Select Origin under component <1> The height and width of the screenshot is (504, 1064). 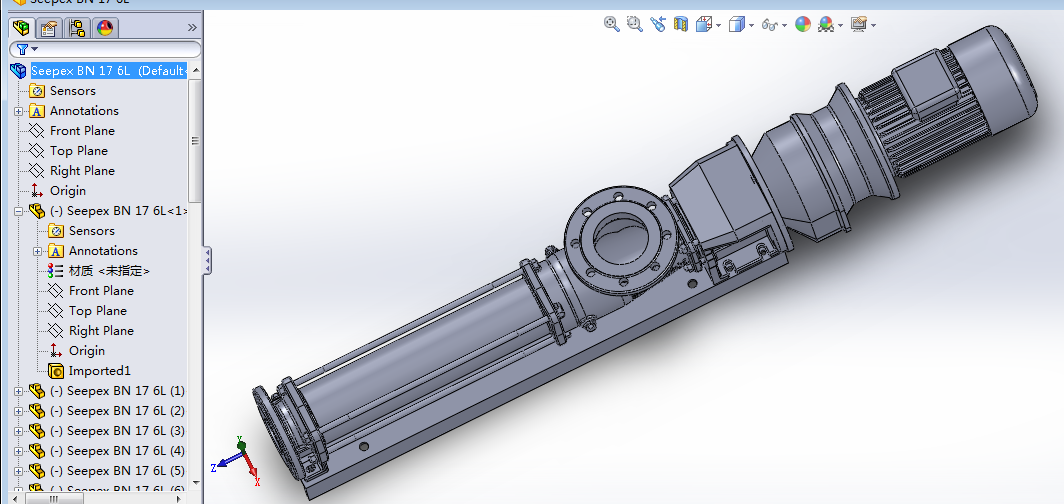point(87,351)
